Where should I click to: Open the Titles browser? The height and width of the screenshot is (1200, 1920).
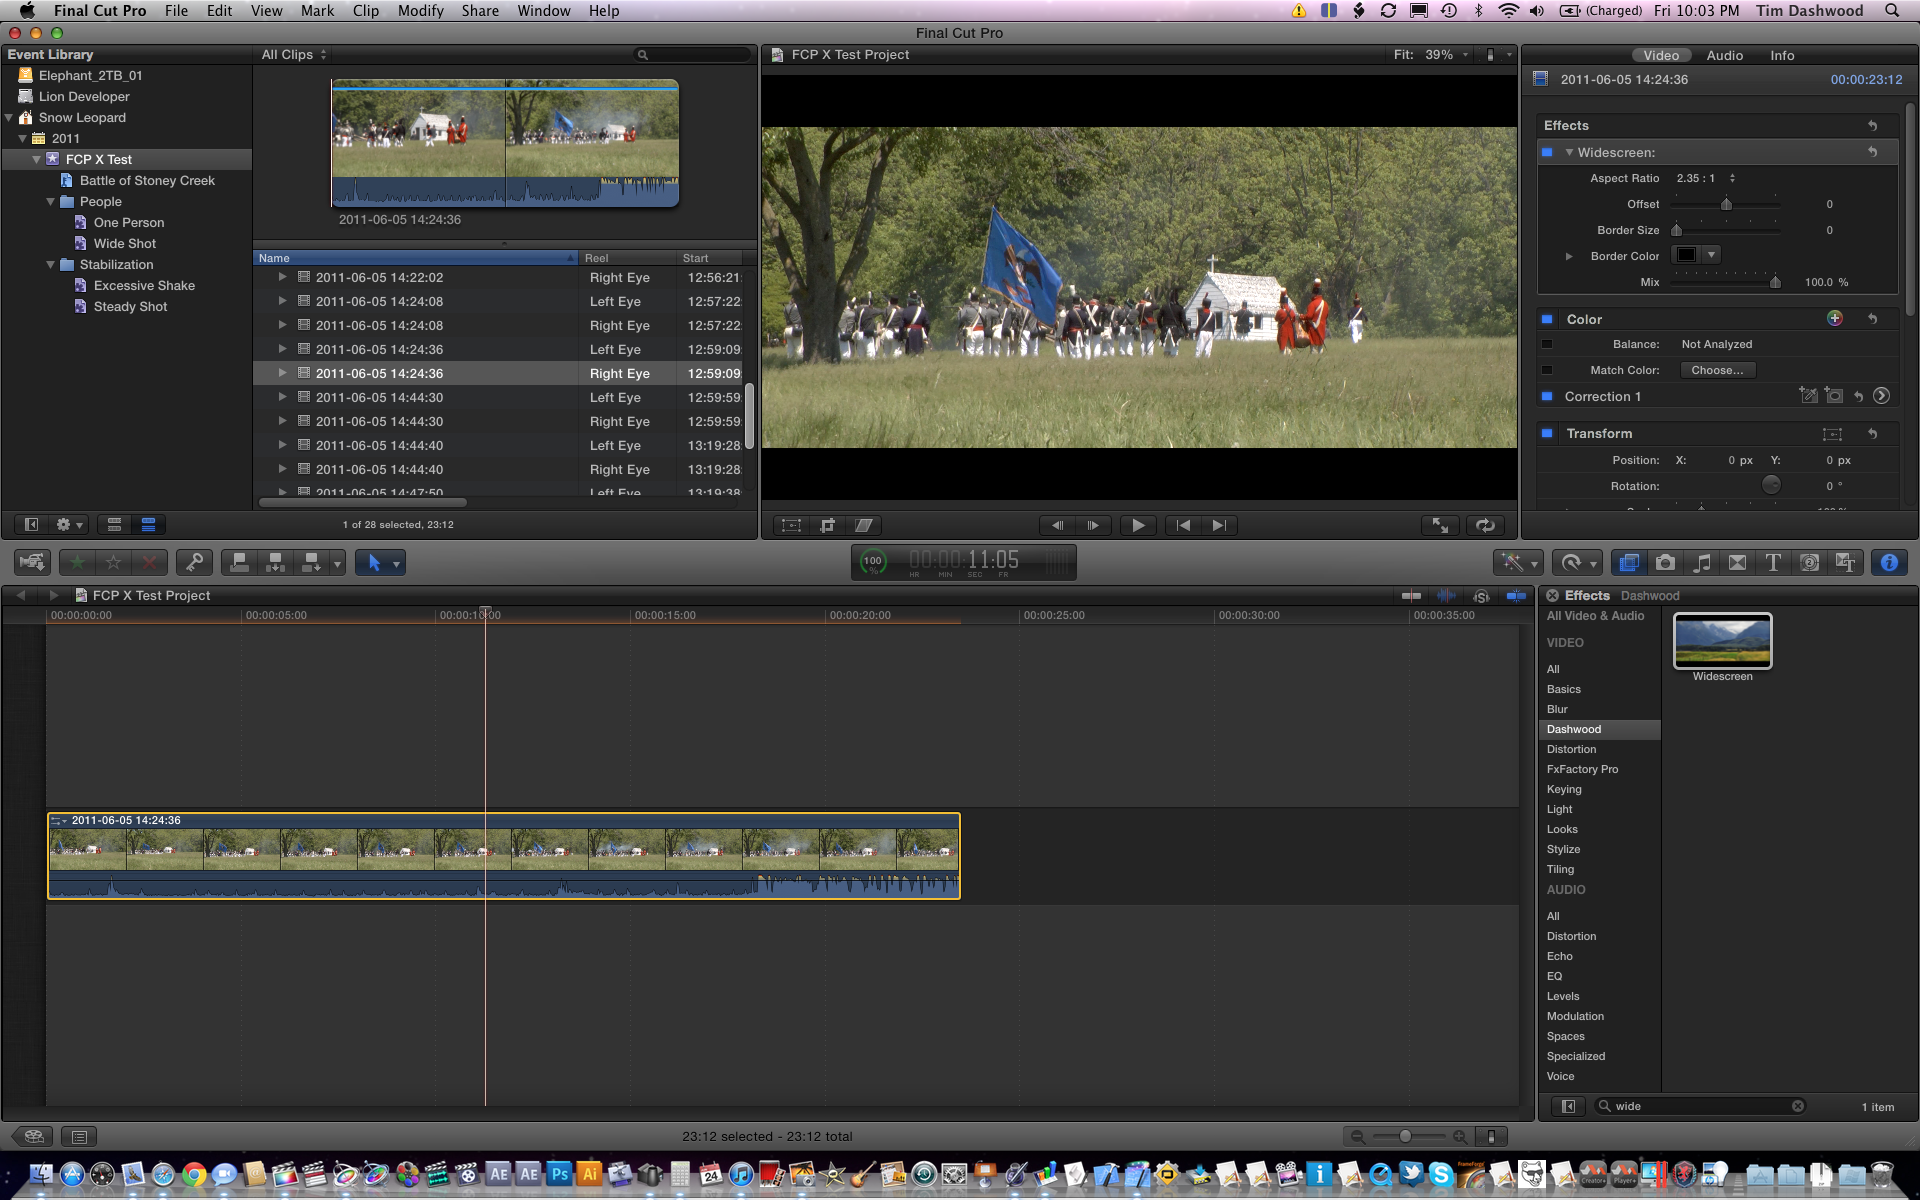point(1773,563)
